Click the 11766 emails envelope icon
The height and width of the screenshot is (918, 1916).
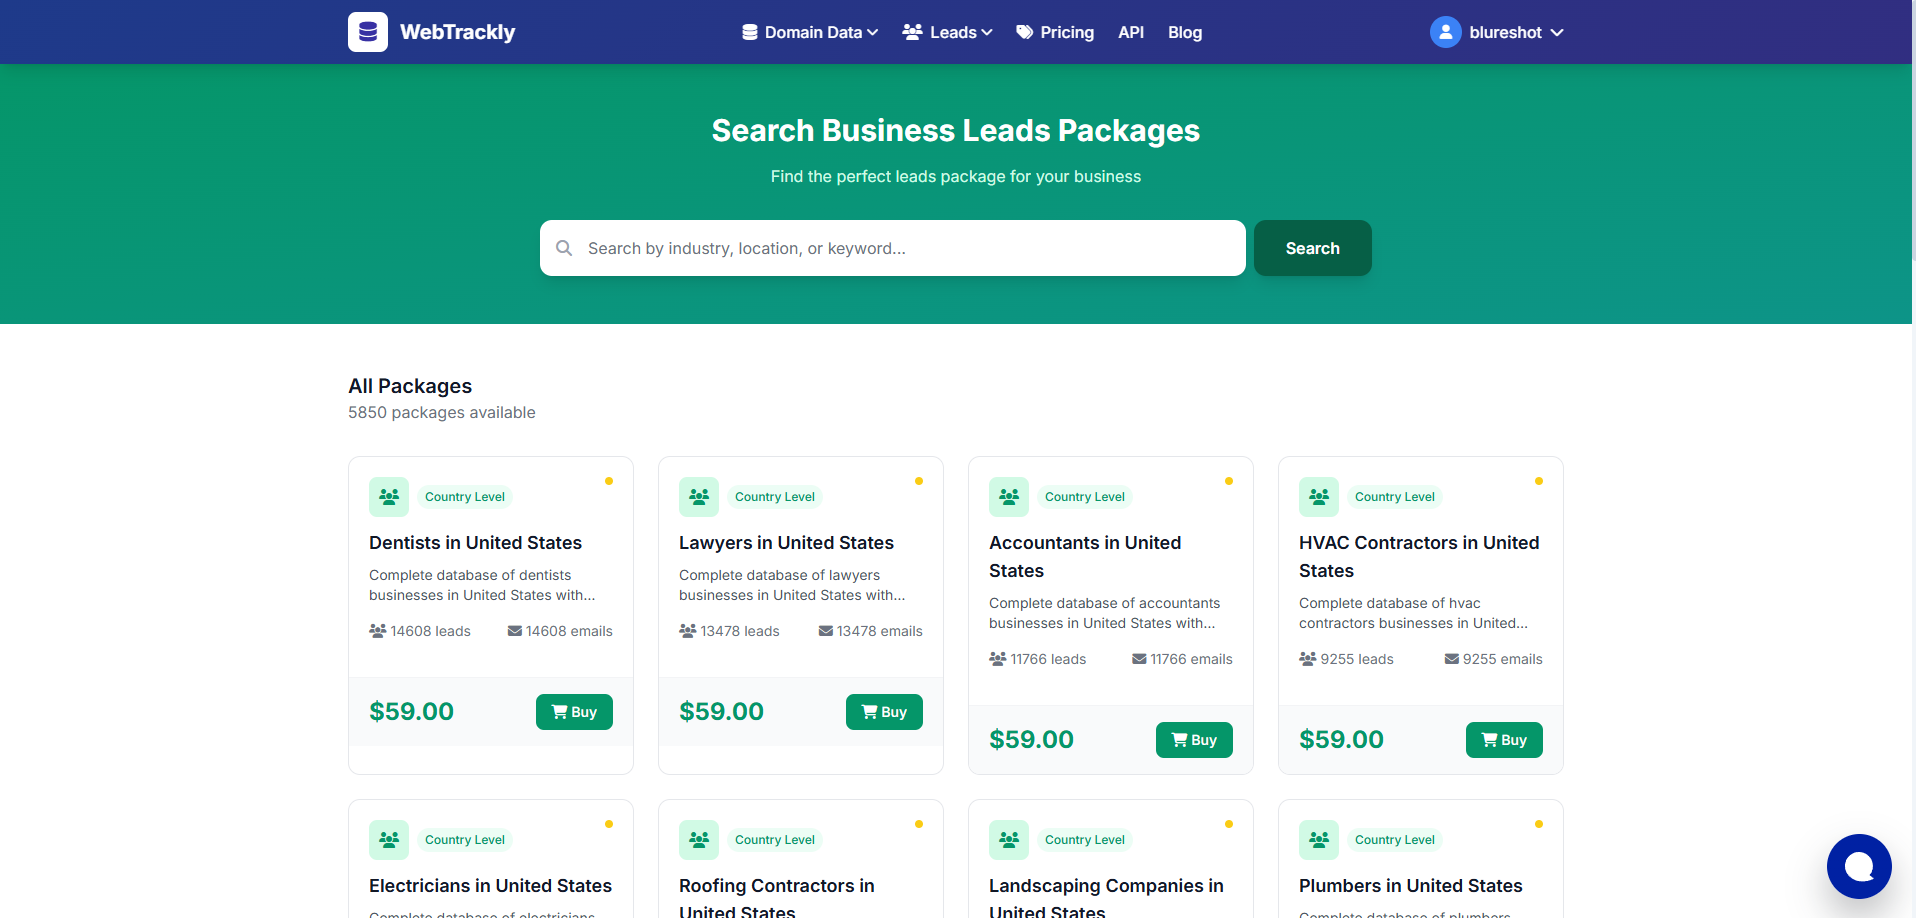1139,659
